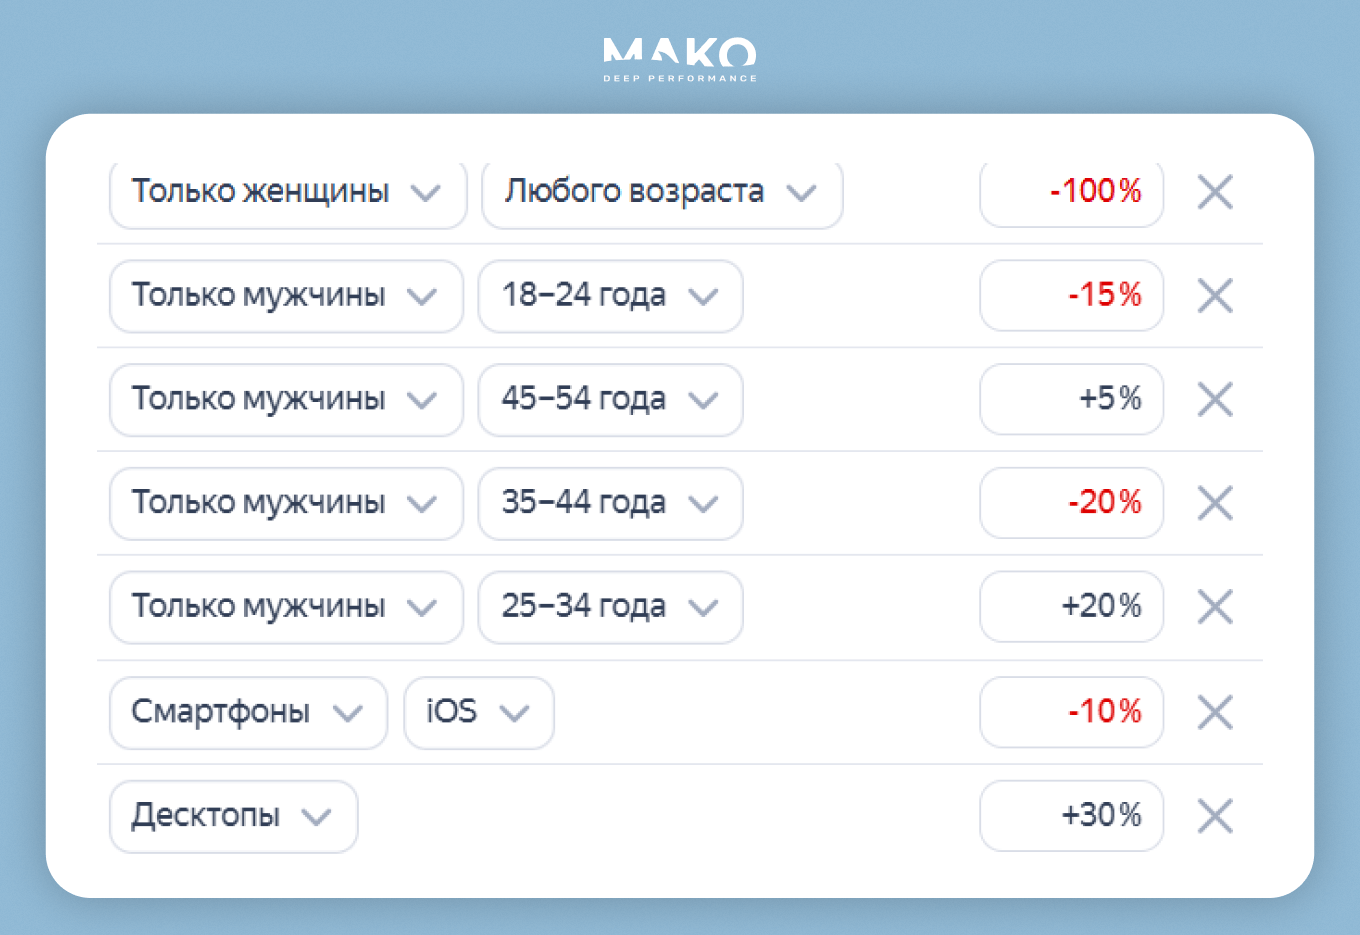Click the +30% bid adjustment field

point(1071,816)
